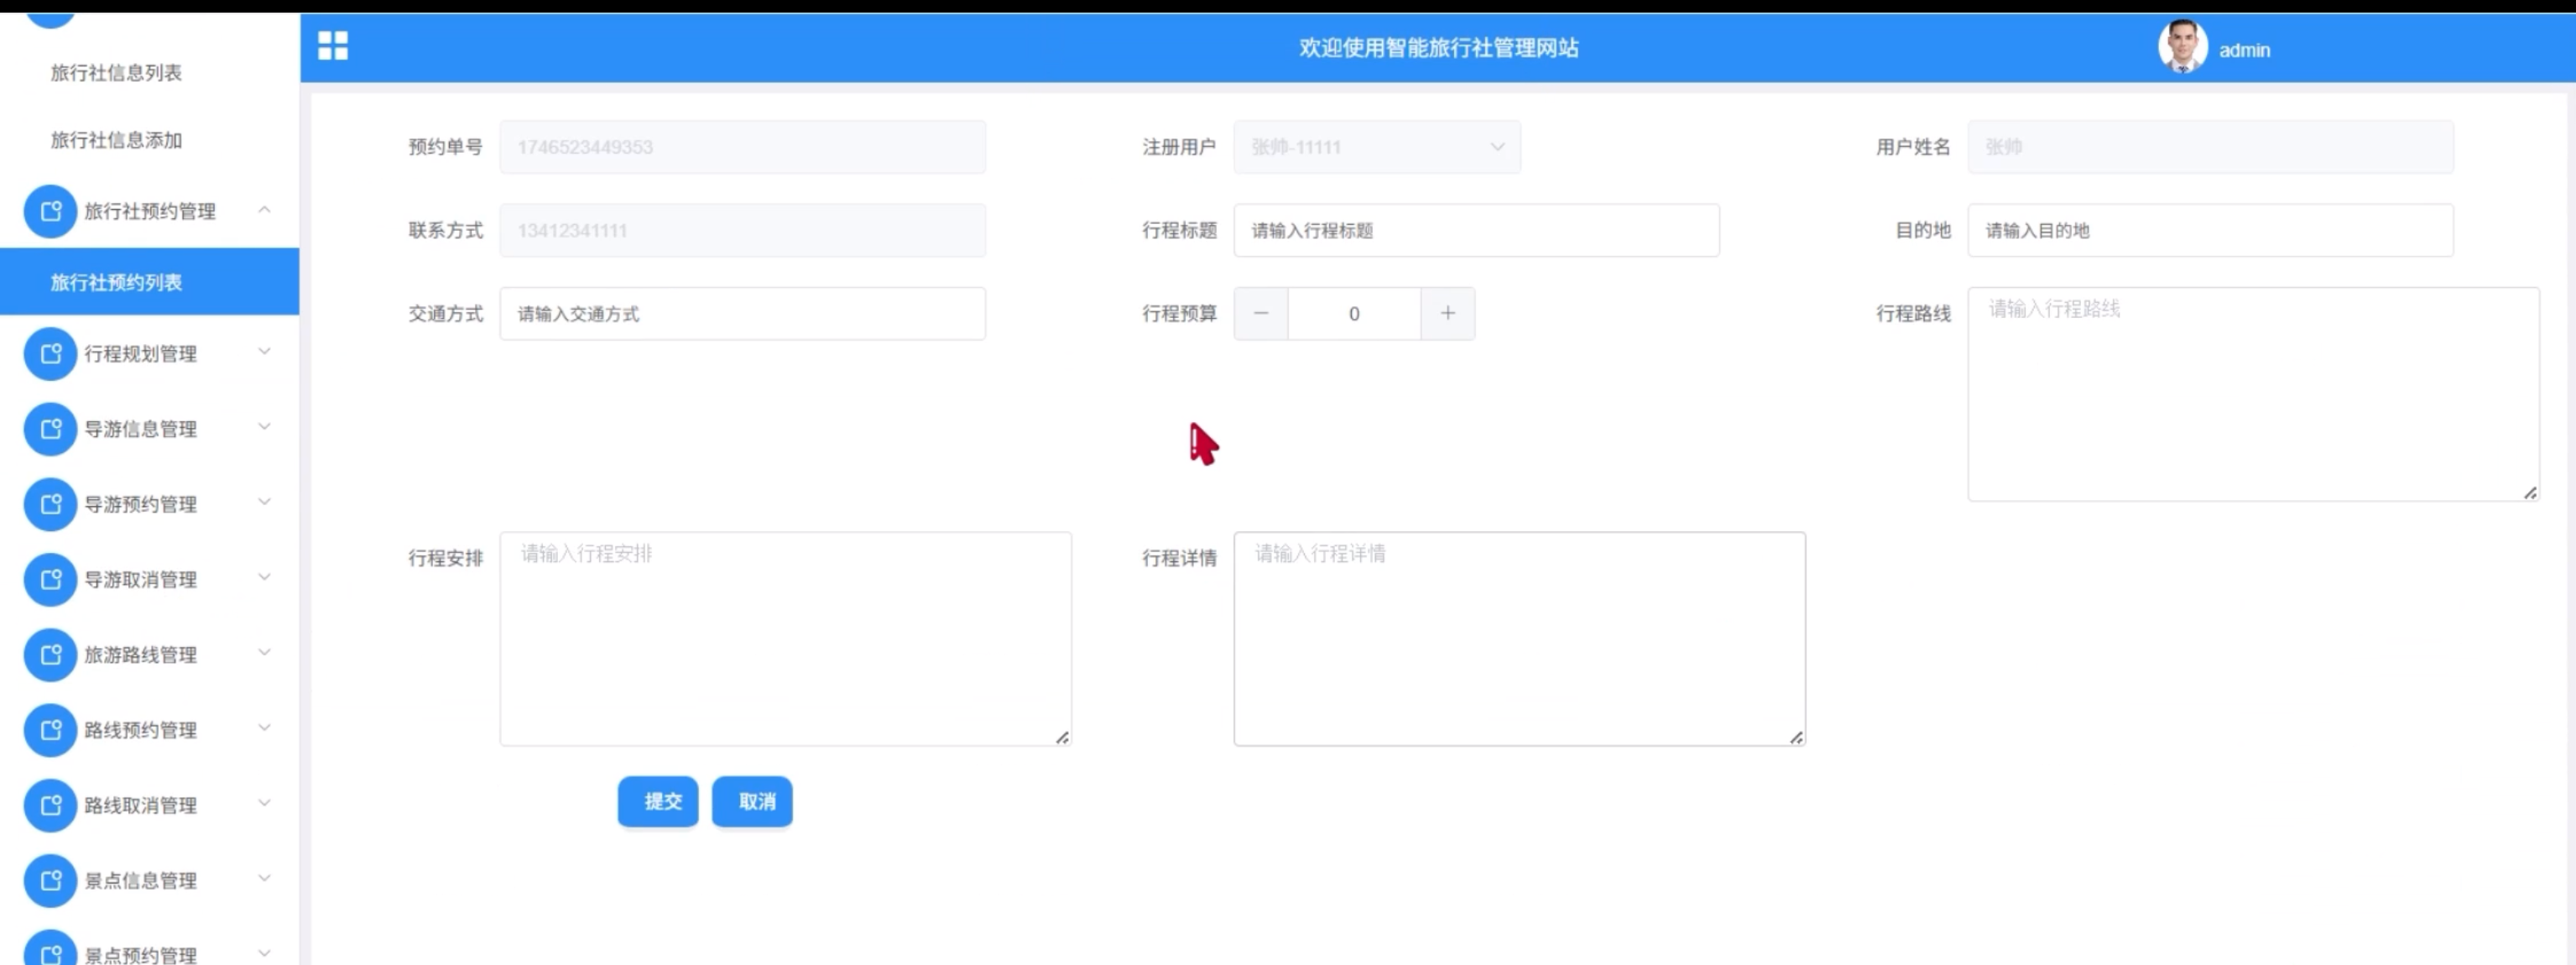
Task: Increase 行程预算 with the plus button
Action: click(1447, 314)
